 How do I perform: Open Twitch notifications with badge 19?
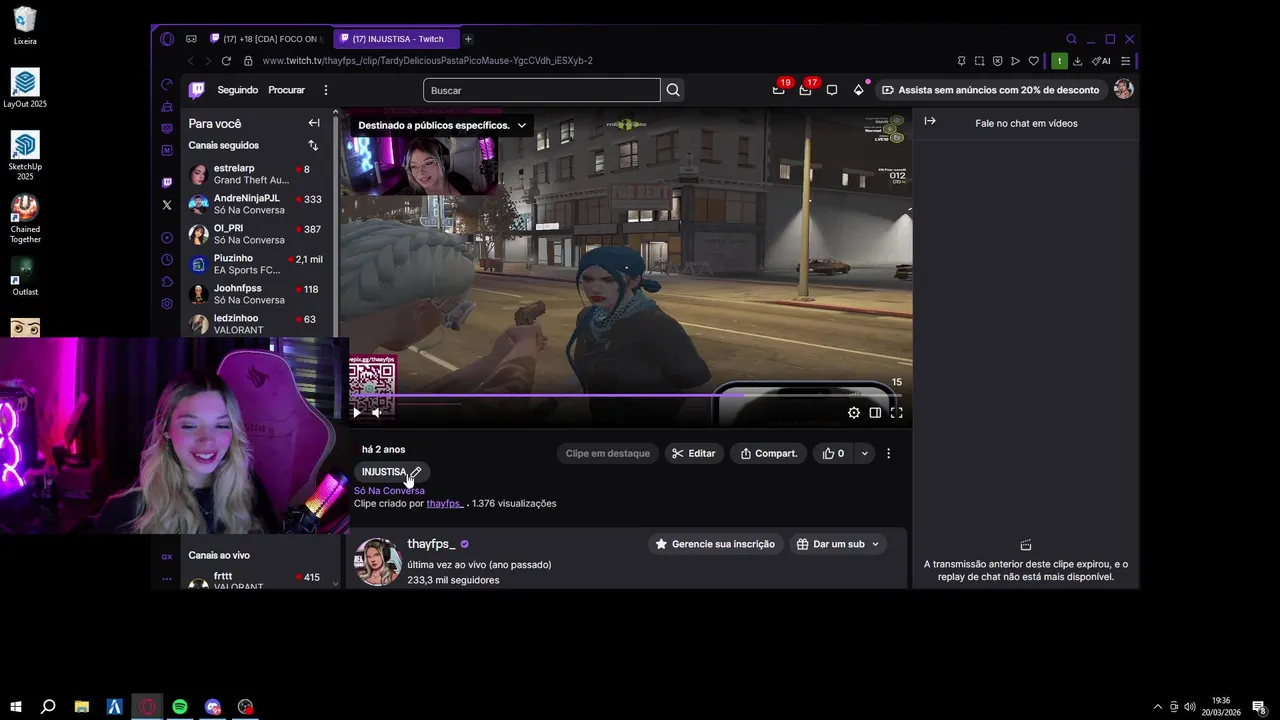(779, 90)
